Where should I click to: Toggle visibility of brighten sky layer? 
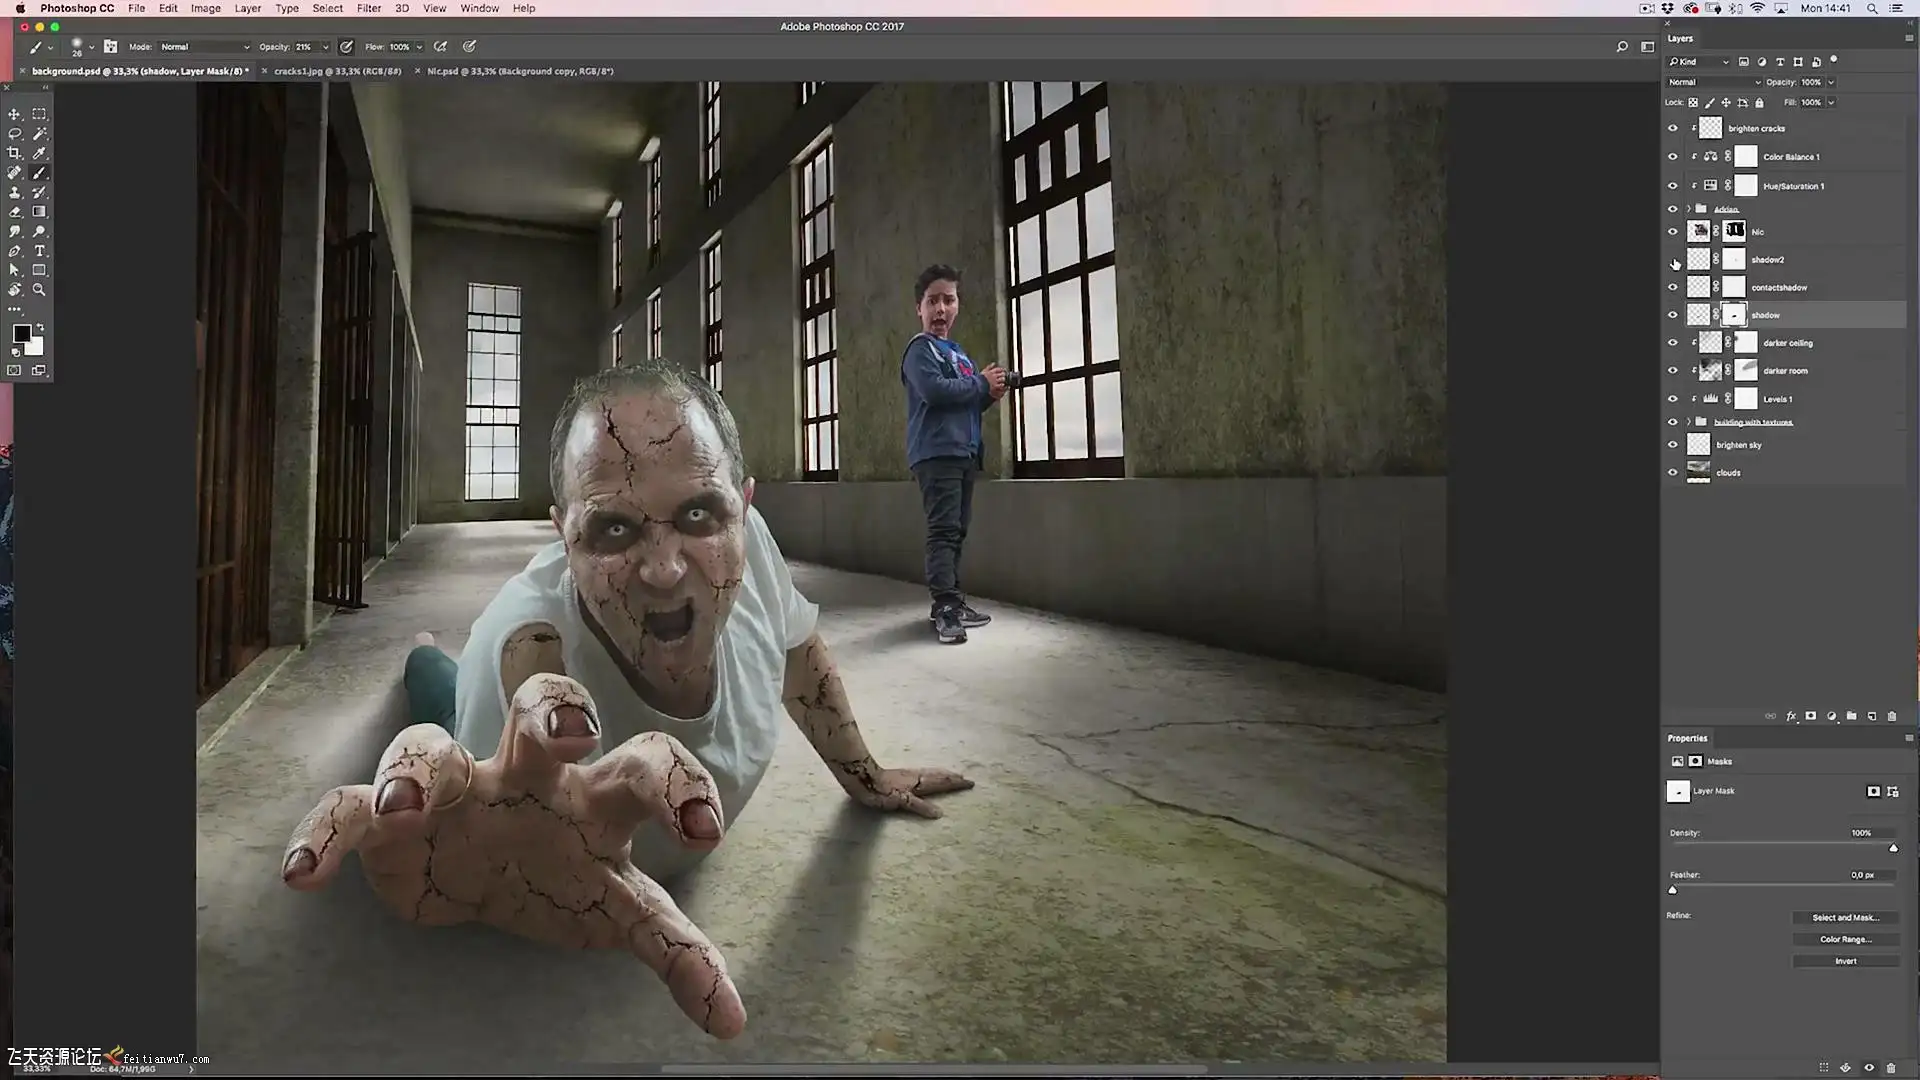pos(1672,445)
